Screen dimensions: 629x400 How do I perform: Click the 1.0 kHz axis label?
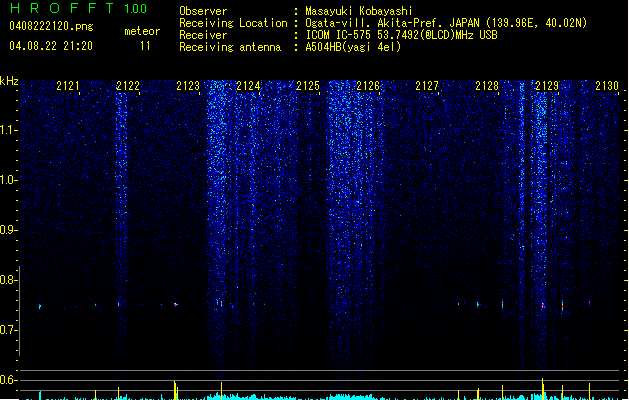pos(8,180)
